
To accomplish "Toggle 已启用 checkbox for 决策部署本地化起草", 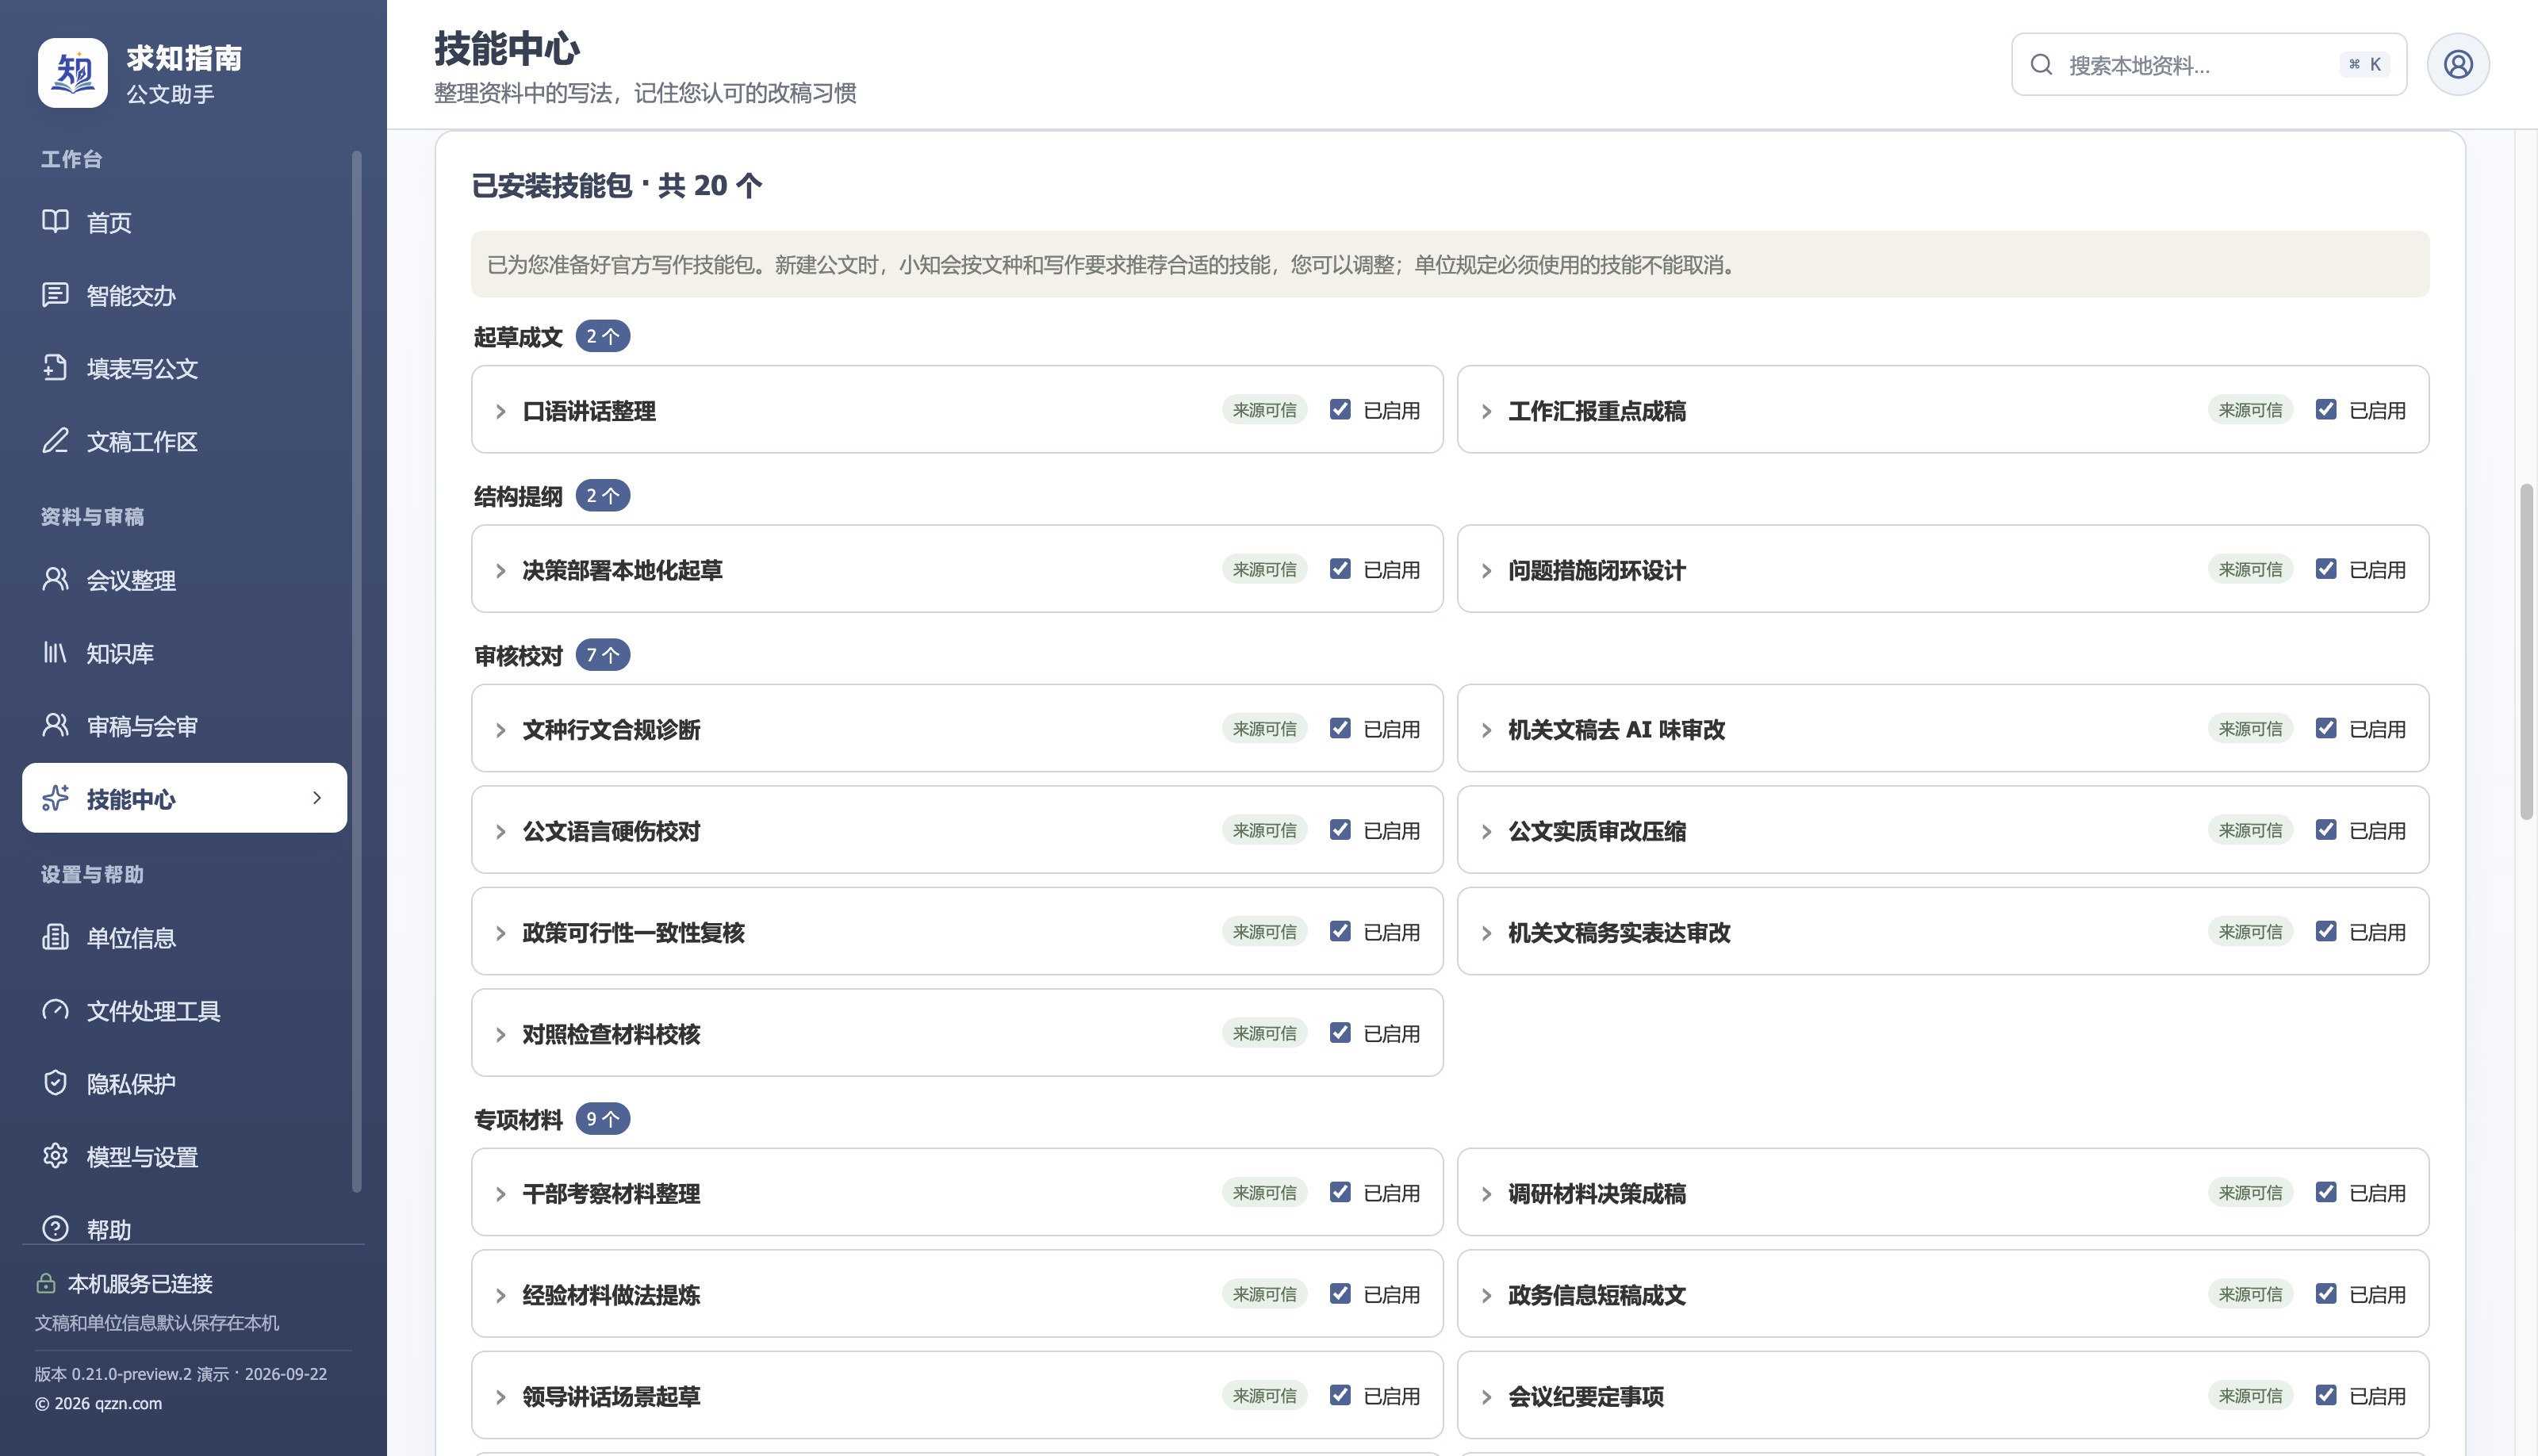I will tap(1340, 569).
